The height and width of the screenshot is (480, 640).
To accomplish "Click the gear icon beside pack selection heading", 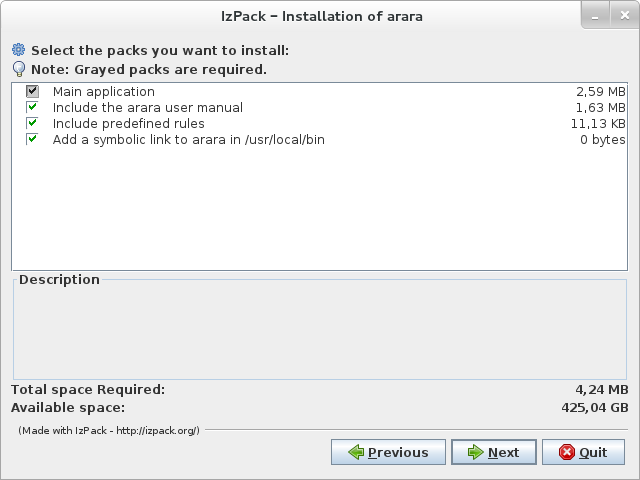I will click(18, 50).
